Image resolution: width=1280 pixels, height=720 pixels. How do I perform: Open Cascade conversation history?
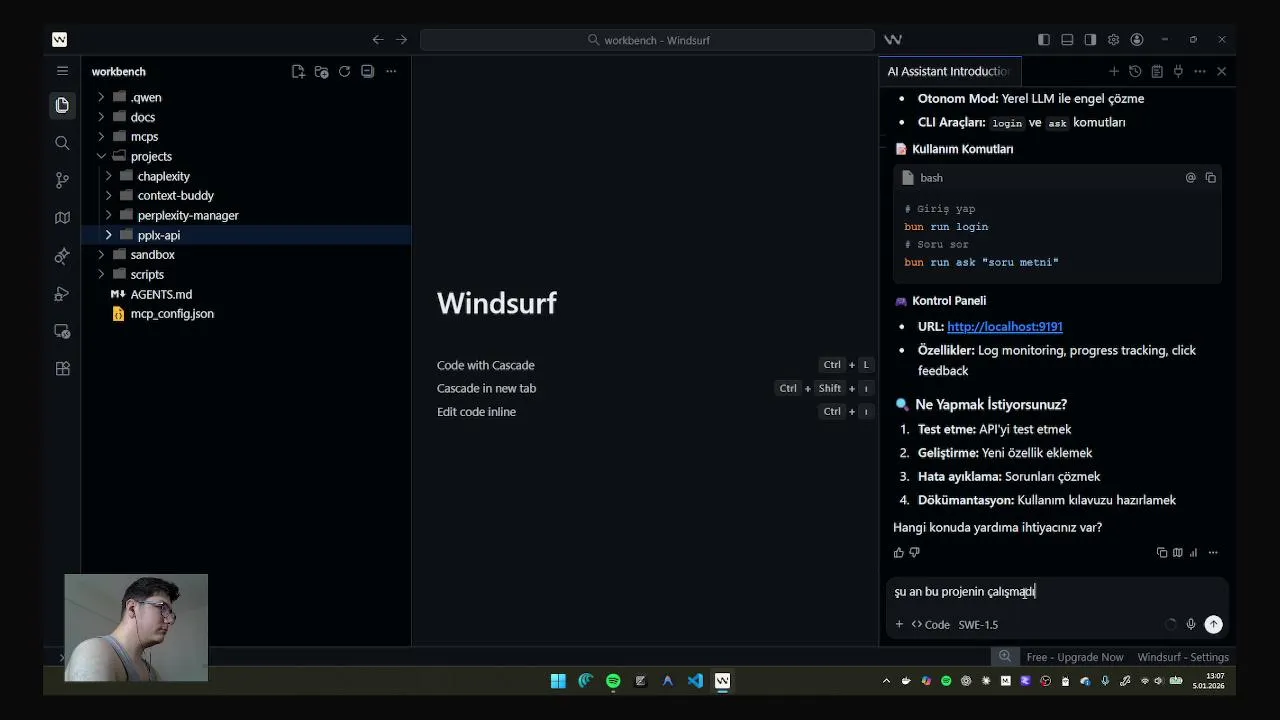1135,71
